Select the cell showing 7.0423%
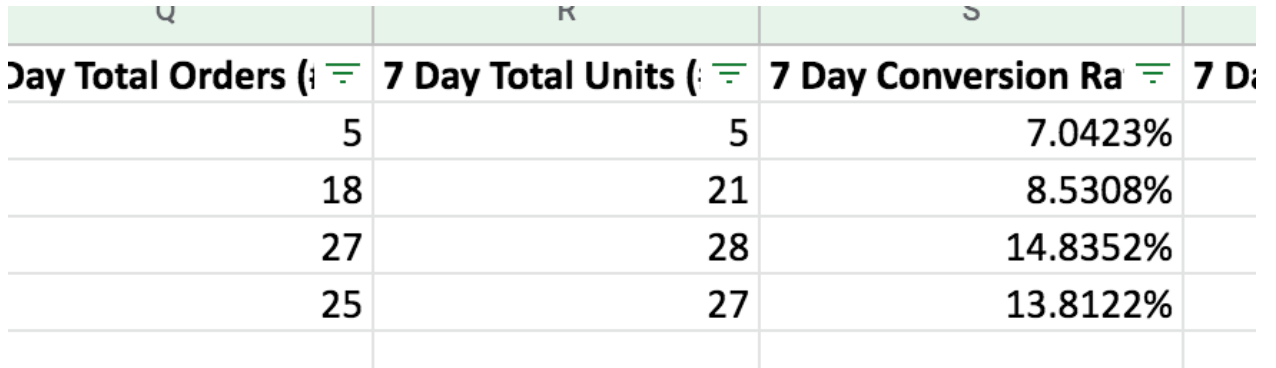The image size is (1276, 368). pos(971,131)
